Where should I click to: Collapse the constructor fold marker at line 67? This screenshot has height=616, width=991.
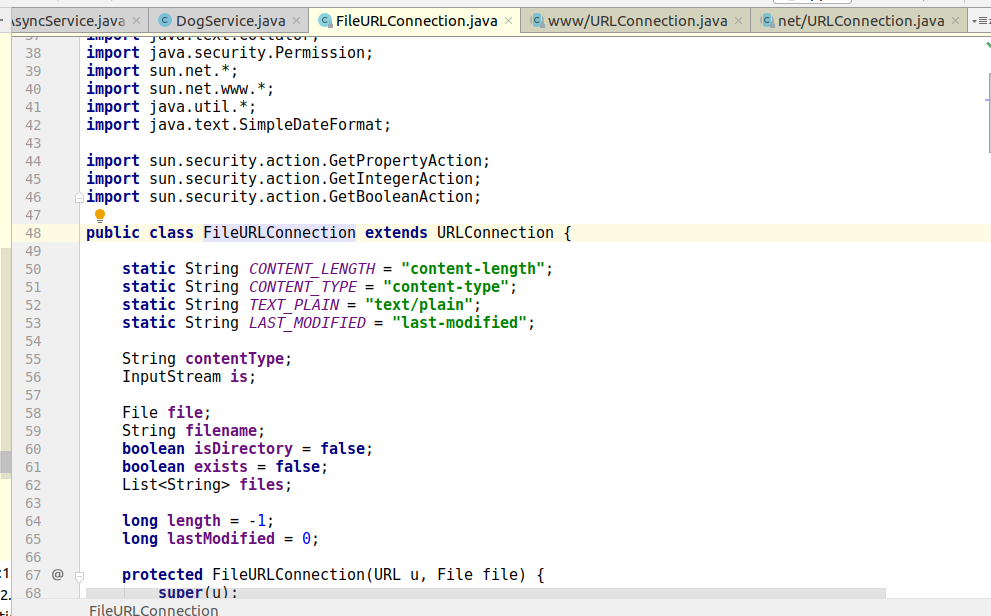click(x=79, y=576)
